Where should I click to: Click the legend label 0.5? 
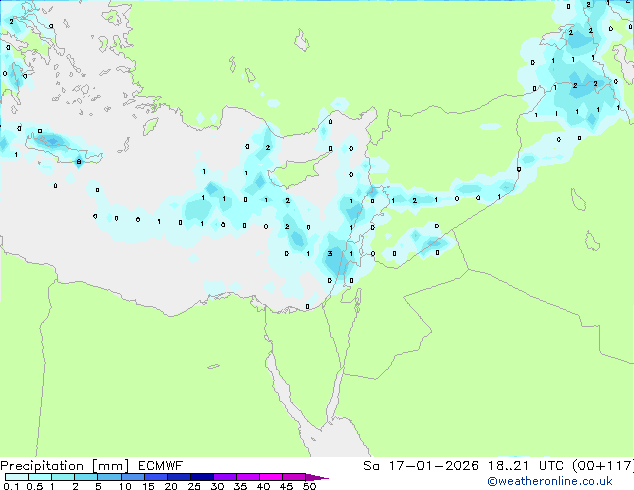(x=34, y=486)
